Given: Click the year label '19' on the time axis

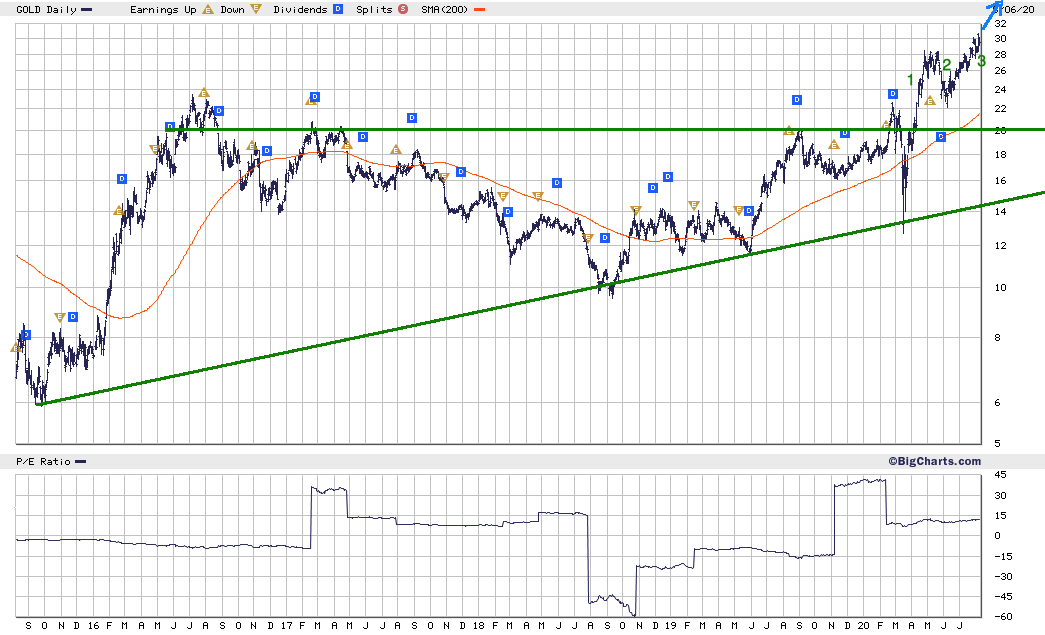Looking at the screenshot, I should [x=670, y=626].
